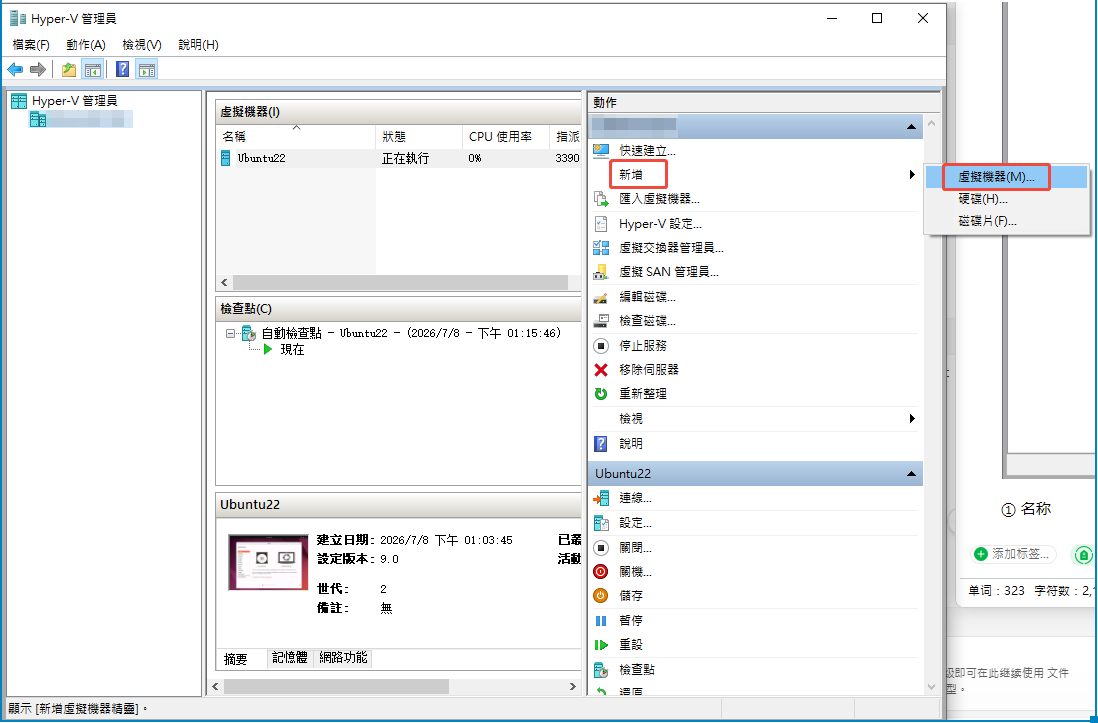Switch to the 網路功能 tab
The height and width of the screenshot is (723, 1098).
(x=343, y=657)
